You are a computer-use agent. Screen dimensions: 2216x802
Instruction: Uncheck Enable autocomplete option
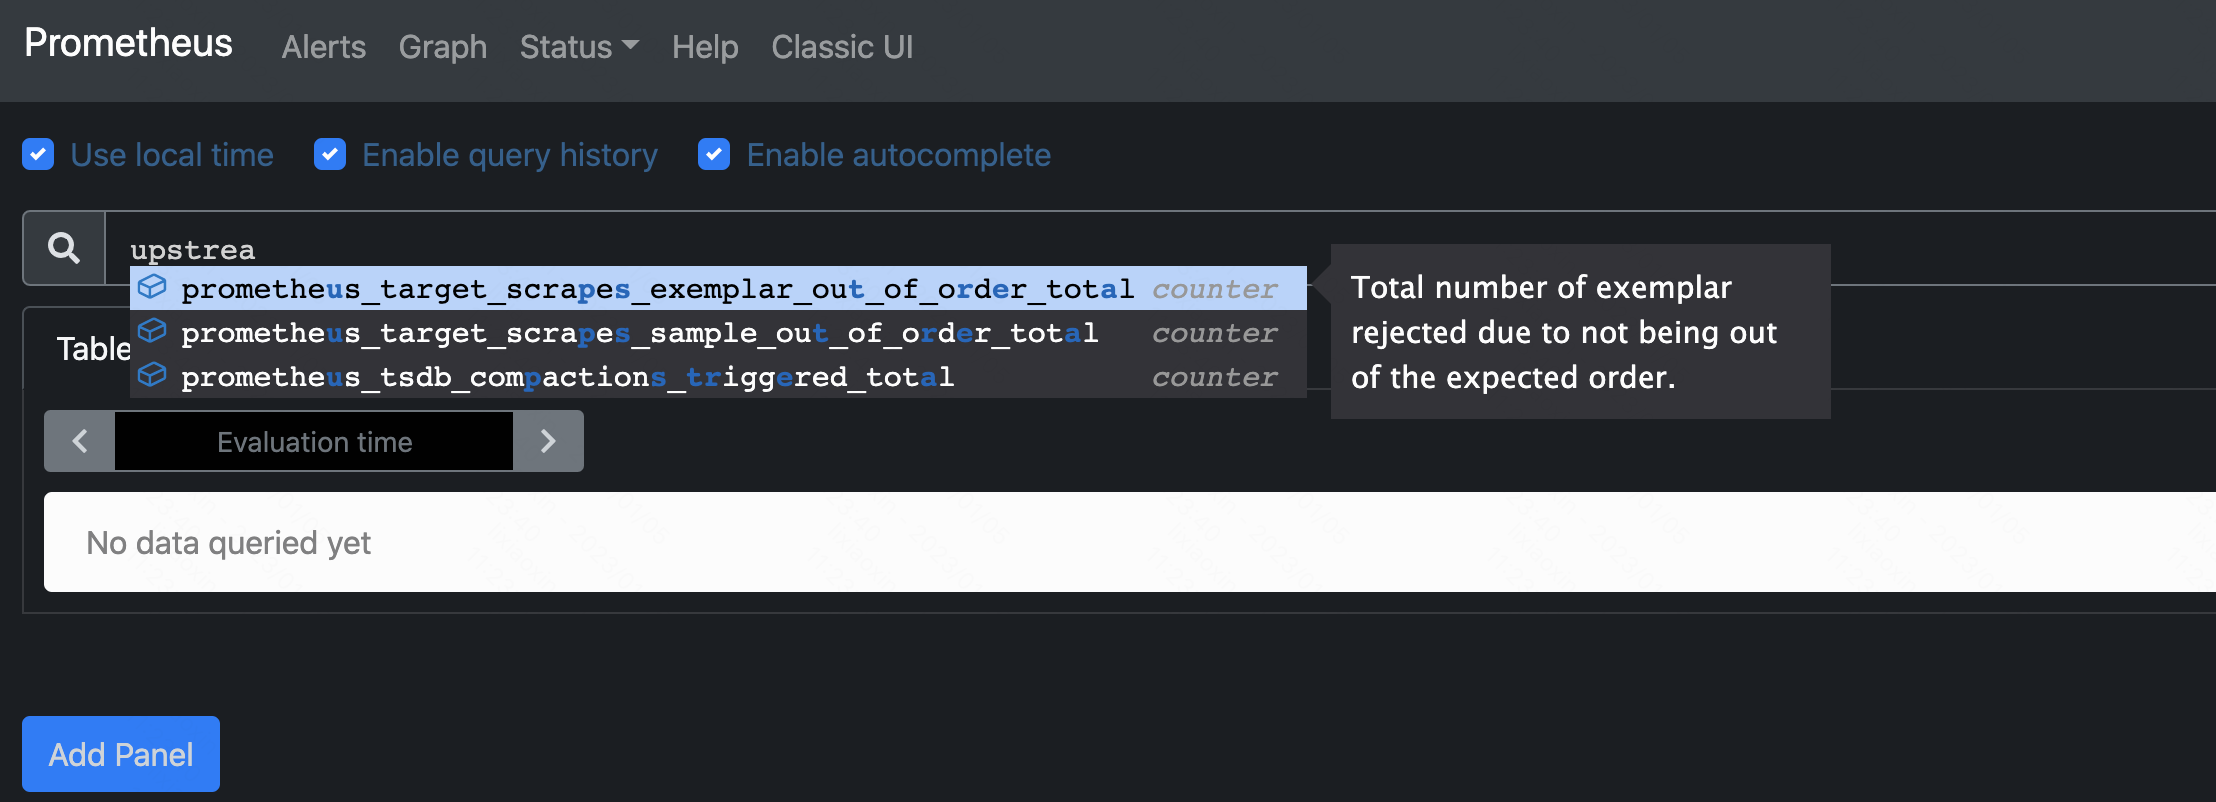click(x=714, y=154)
